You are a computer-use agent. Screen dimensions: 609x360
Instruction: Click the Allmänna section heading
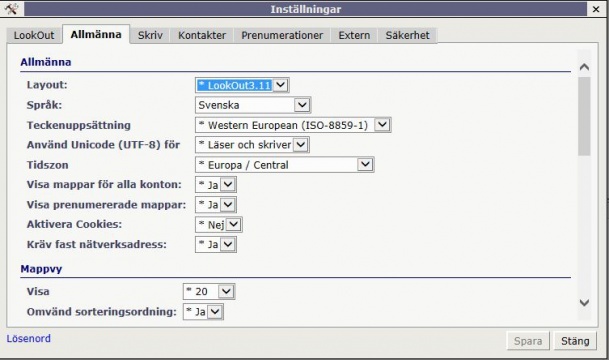click(46, 62)
